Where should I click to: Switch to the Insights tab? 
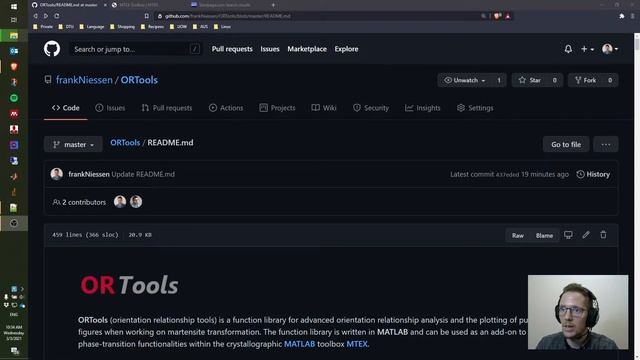pos(422,108)
